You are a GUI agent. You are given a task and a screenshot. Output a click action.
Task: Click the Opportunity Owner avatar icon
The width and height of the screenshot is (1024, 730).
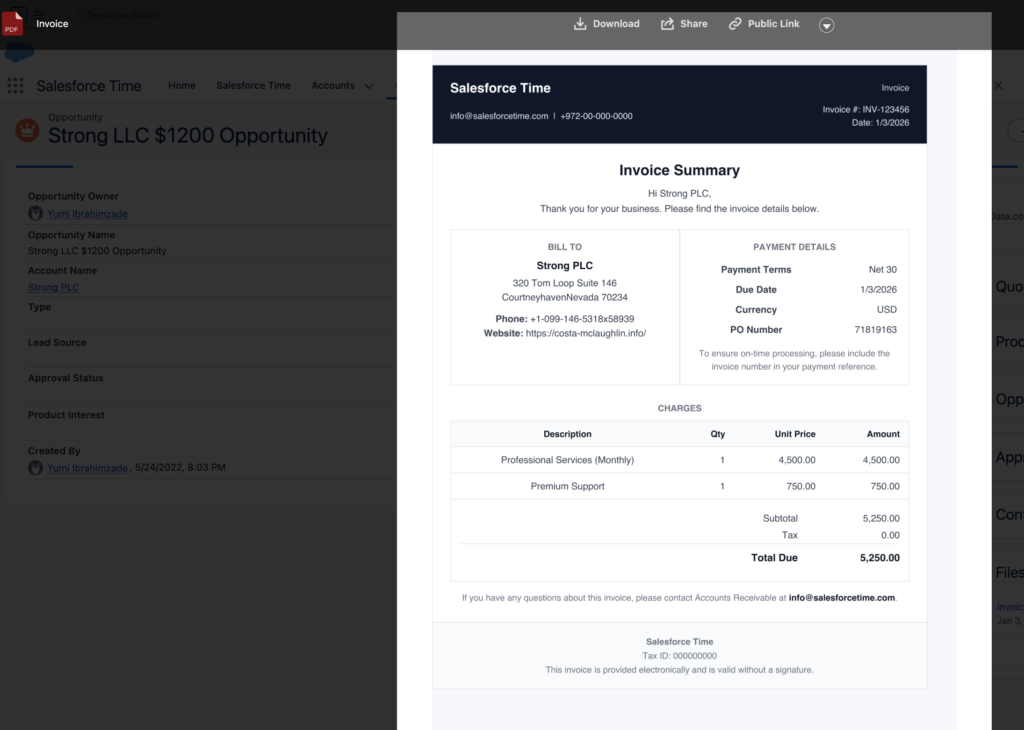[35, 214]
